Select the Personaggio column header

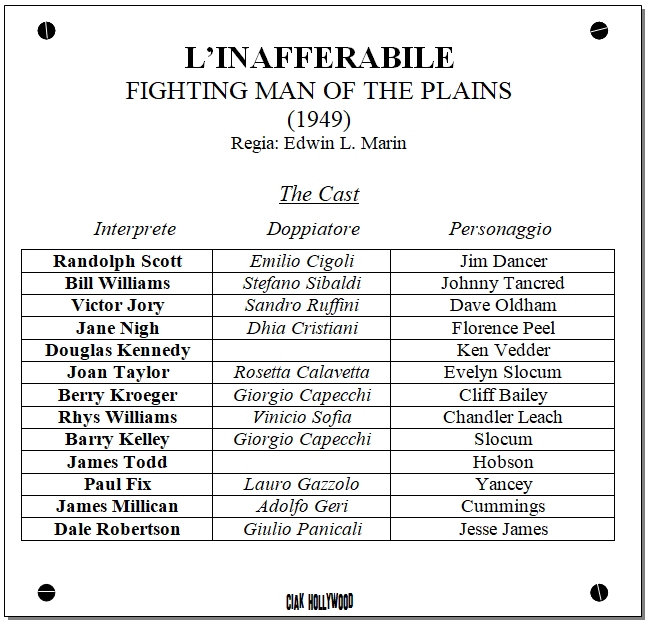[x=500, y=229]
